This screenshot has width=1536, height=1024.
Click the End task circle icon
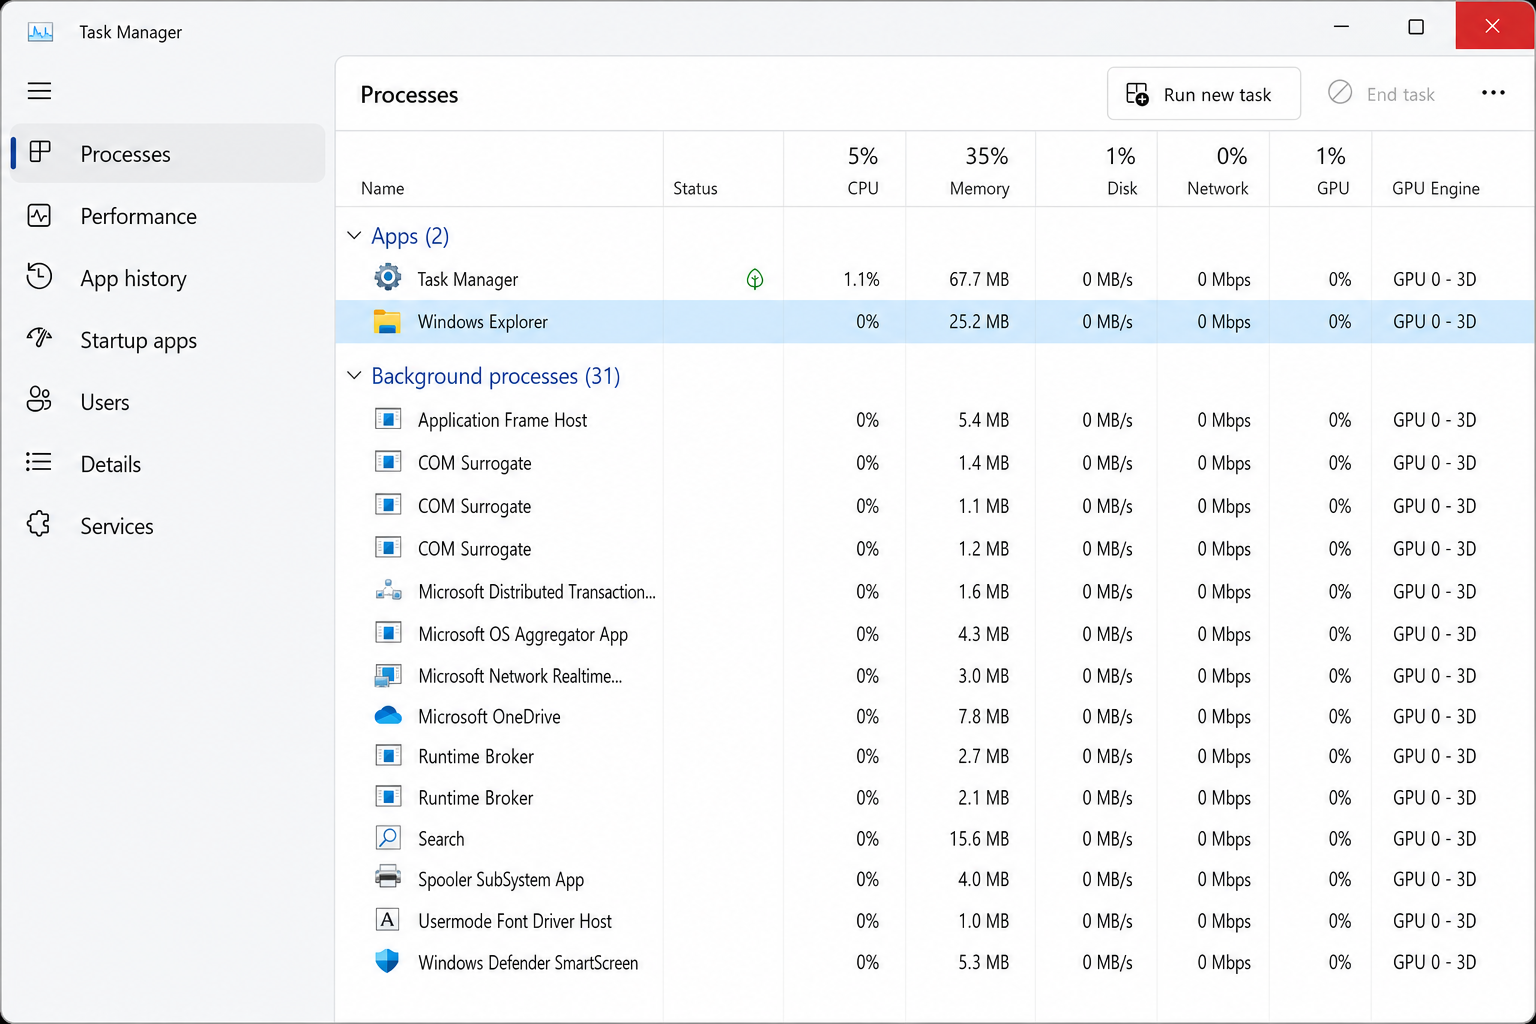coord(1340,92)
